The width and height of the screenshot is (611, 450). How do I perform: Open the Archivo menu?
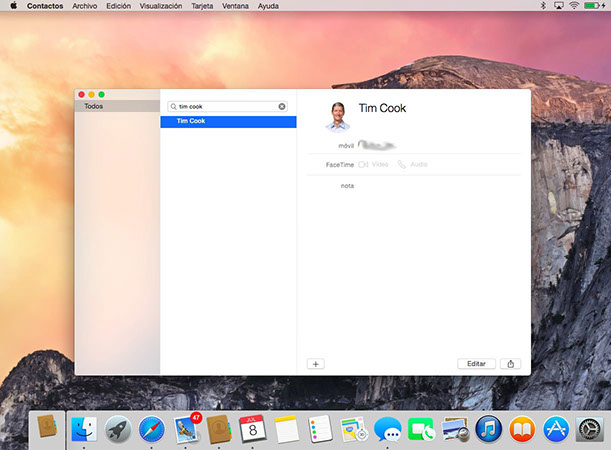pyautogui.click(x=85, y=6)
